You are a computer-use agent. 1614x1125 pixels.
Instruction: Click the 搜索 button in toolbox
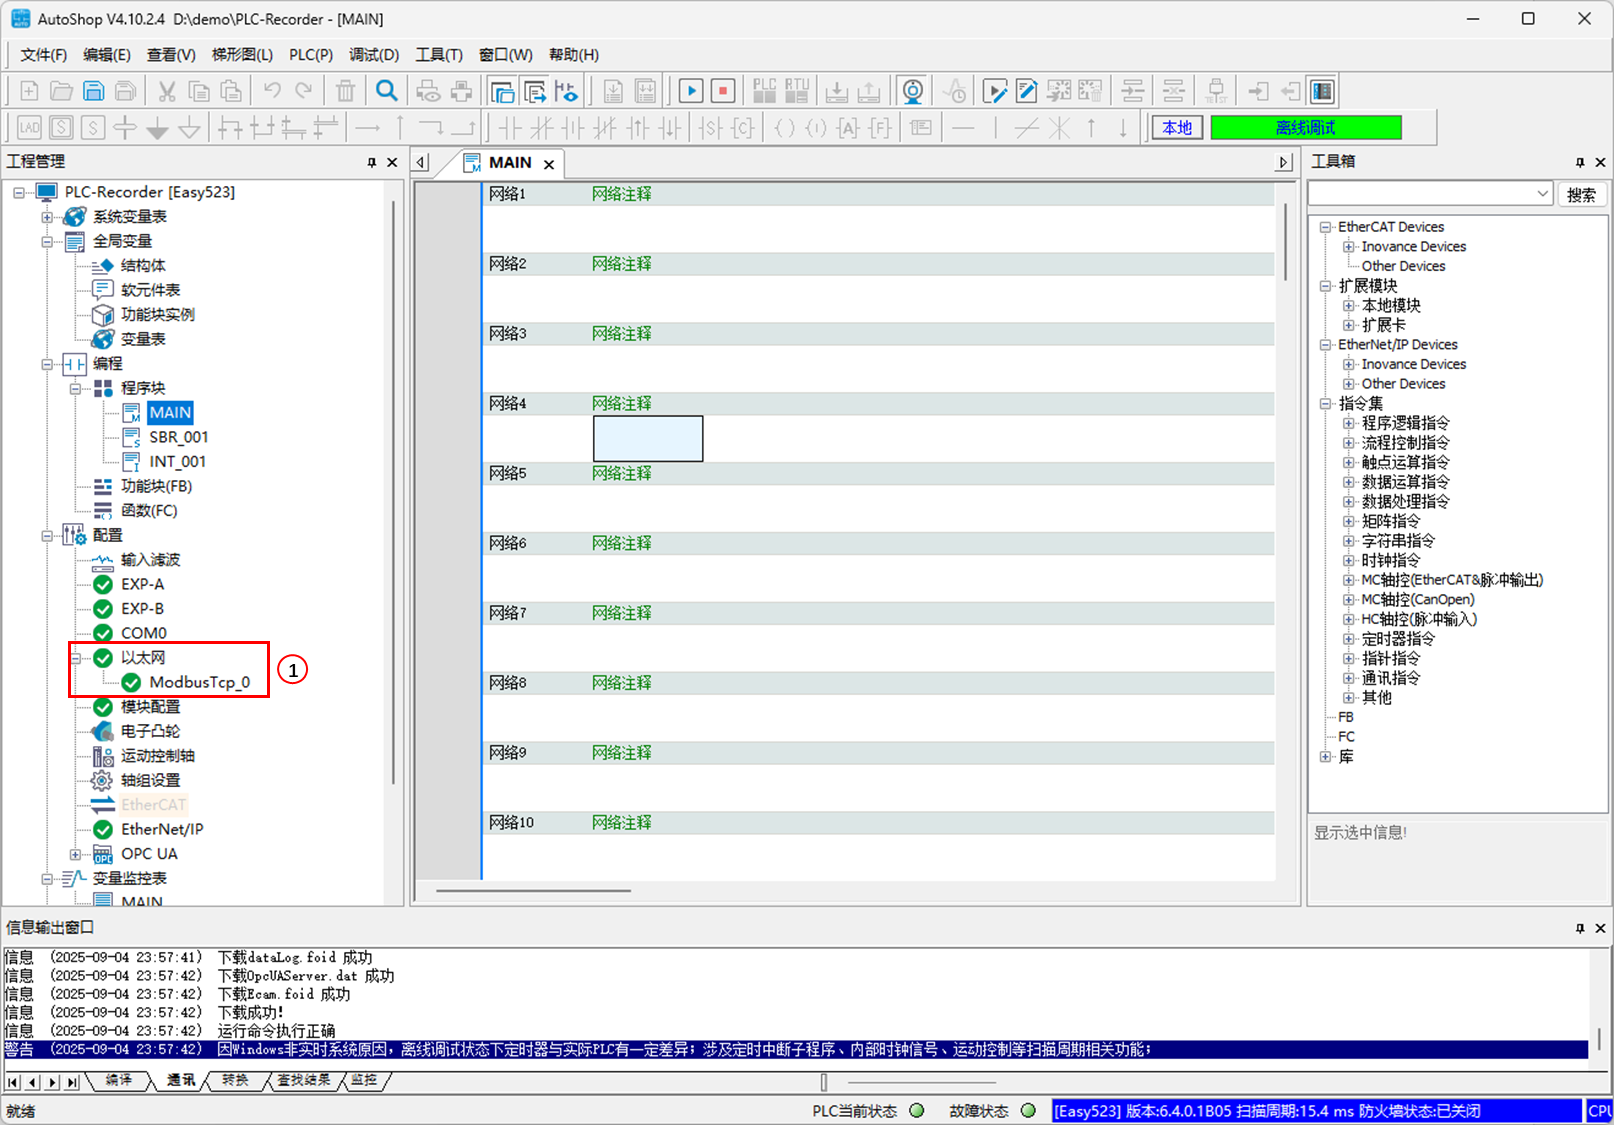click(1581, 194)
